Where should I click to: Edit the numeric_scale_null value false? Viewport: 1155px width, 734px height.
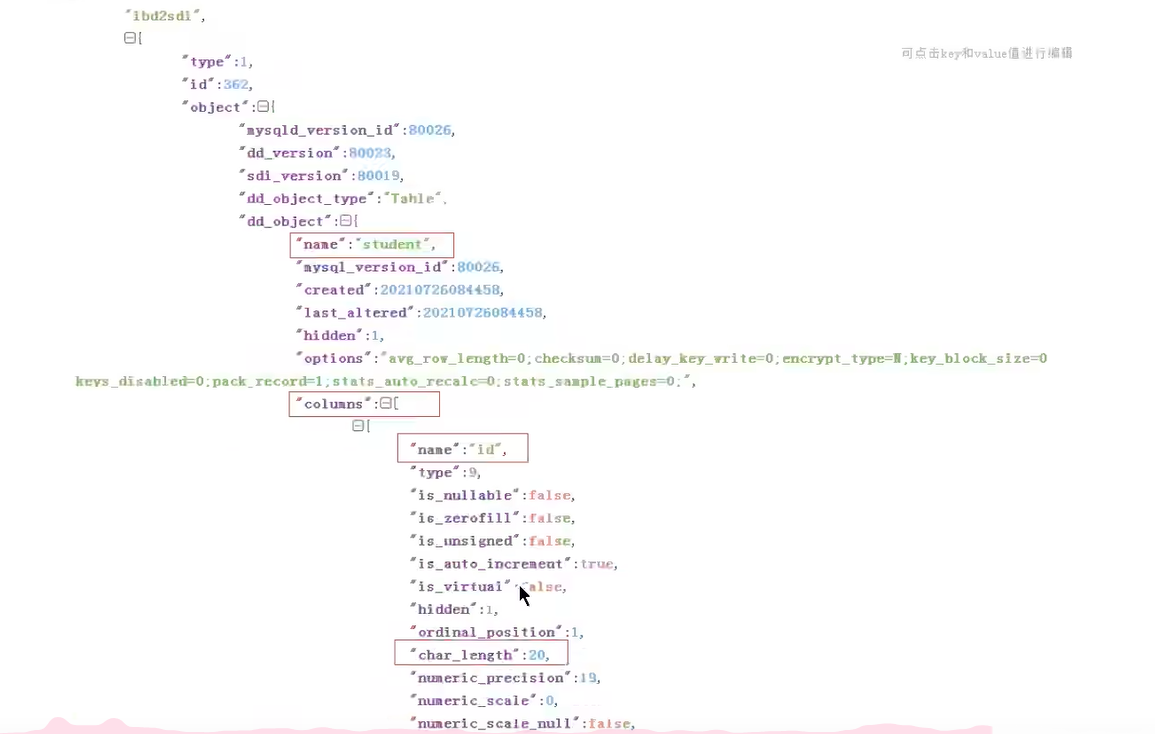click(609, 724)
